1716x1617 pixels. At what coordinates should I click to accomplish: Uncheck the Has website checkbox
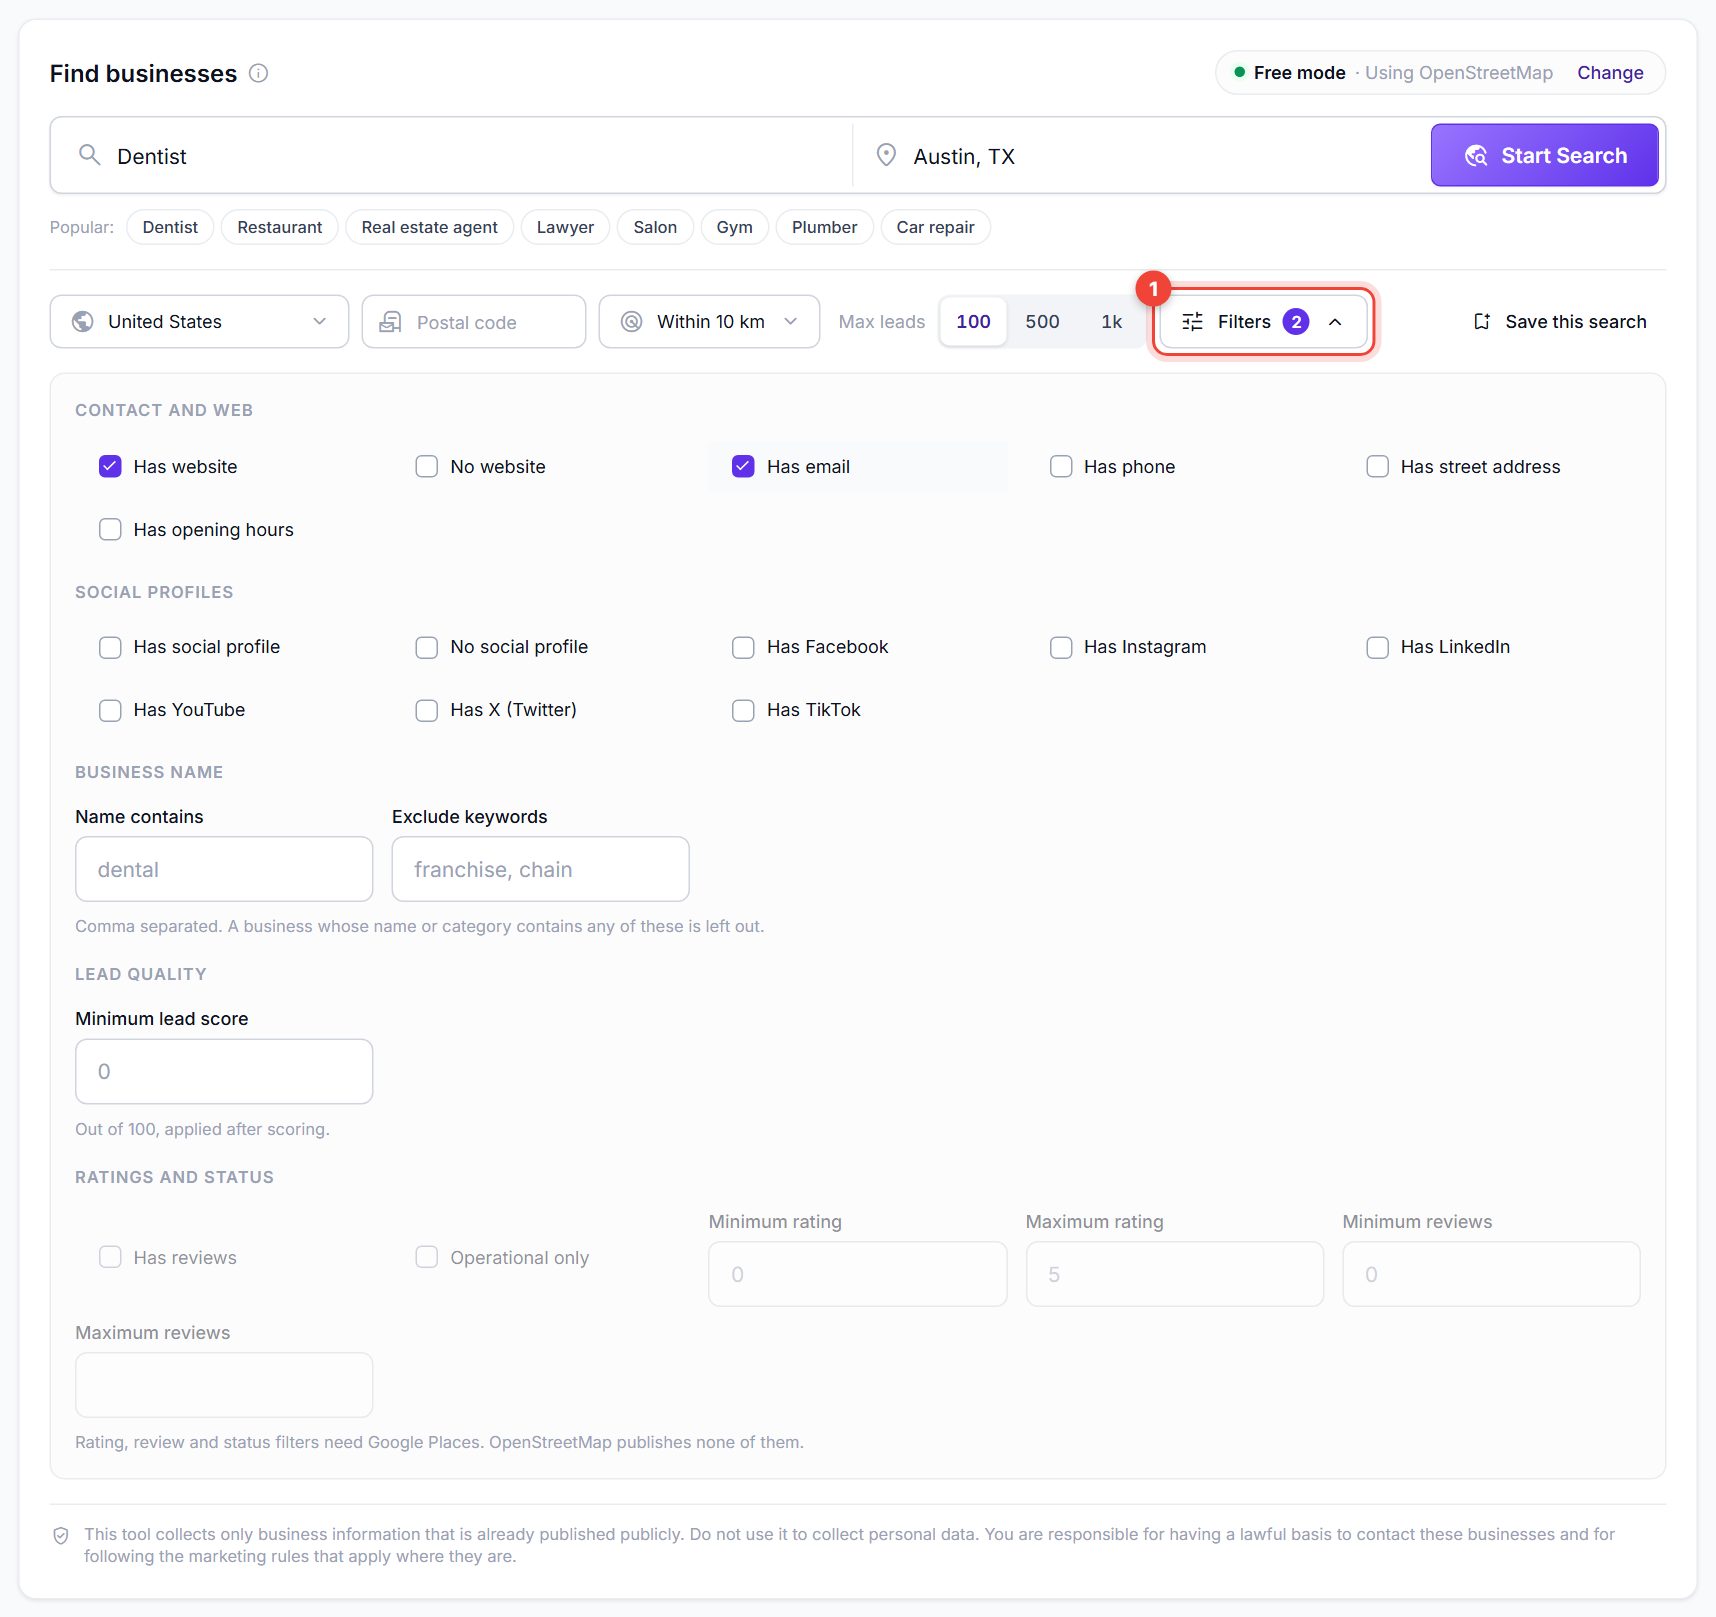click(110, 467)
